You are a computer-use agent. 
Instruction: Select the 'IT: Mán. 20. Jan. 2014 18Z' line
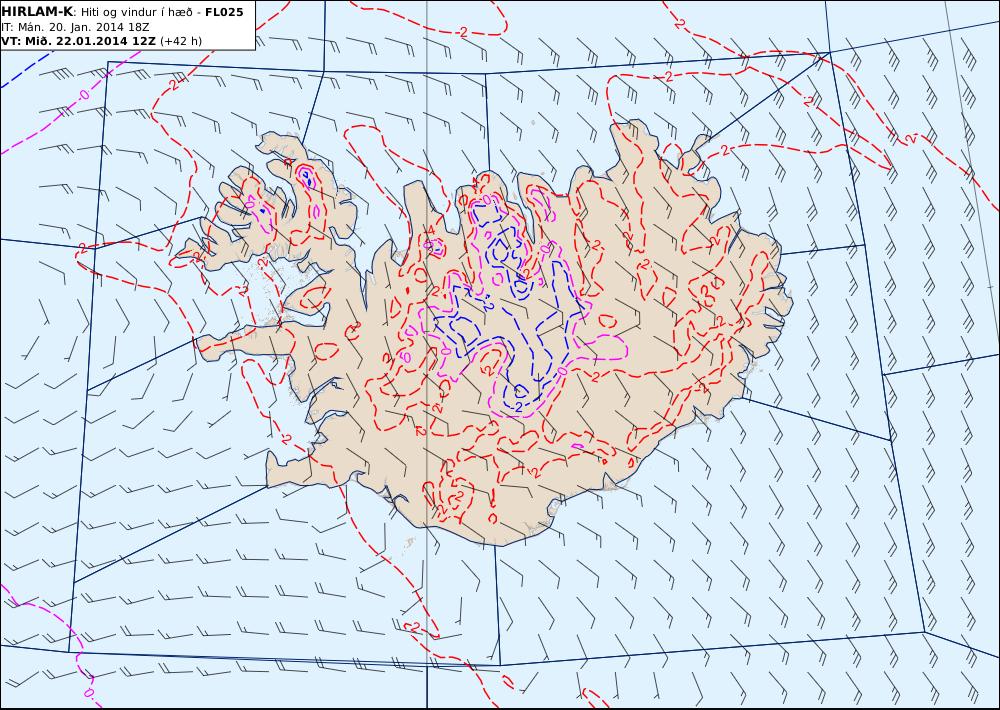[75, 27]
